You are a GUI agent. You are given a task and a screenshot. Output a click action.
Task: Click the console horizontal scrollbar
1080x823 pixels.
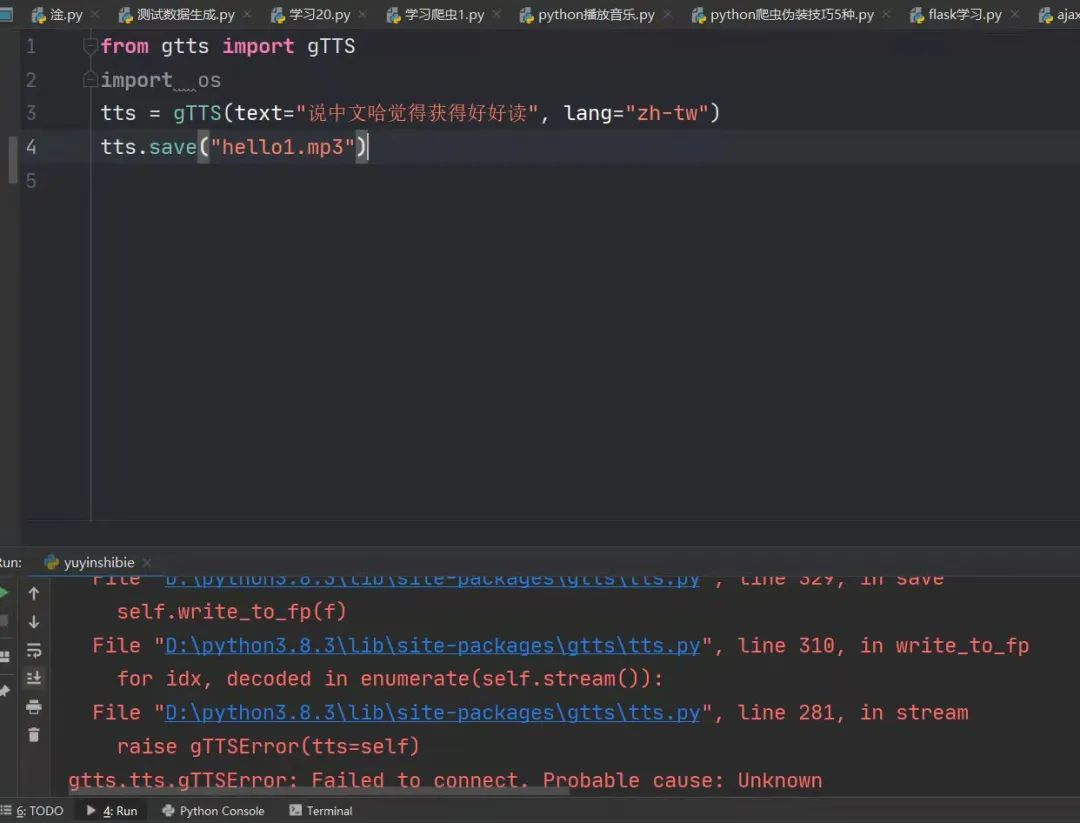coord(317,792)
